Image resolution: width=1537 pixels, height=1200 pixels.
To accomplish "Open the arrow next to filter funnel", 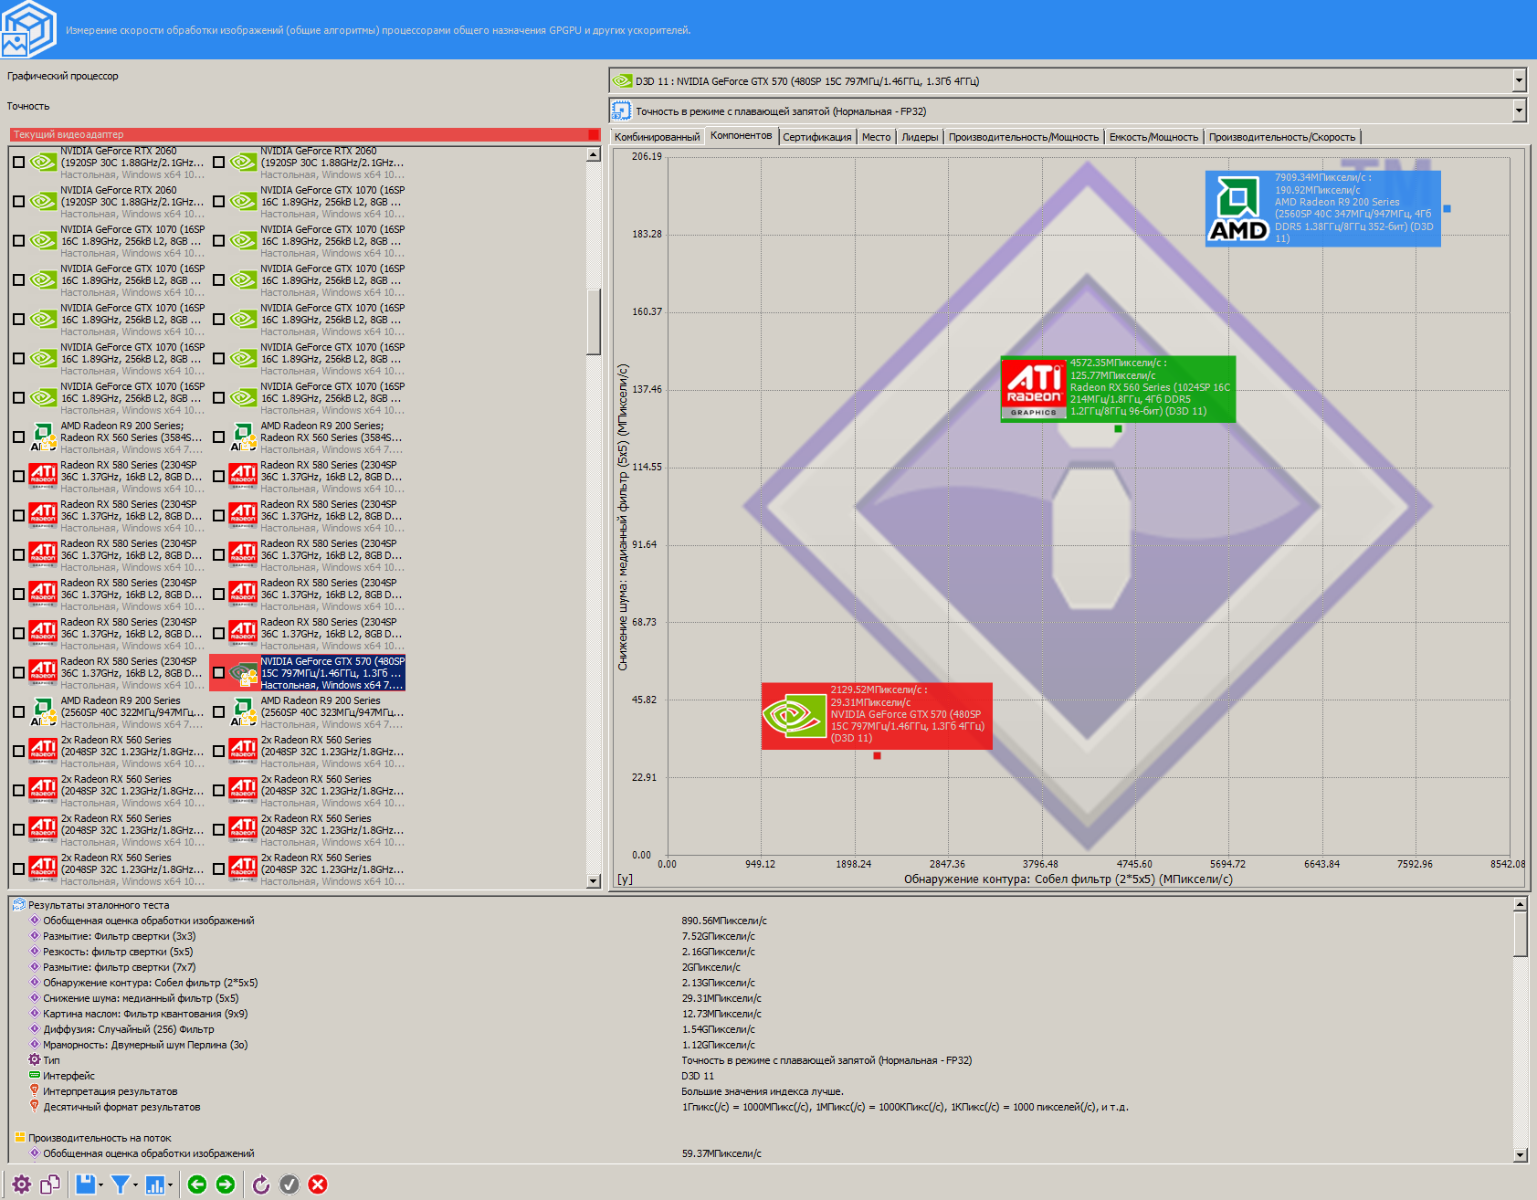I will pos(136,1185).
